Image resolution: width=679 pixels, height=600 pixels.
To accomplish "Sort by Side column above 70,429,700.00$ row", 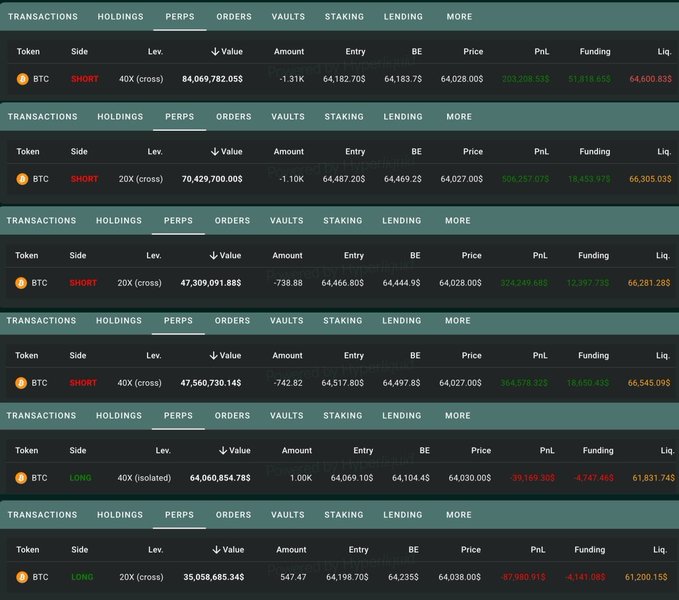I will (79, 152).
